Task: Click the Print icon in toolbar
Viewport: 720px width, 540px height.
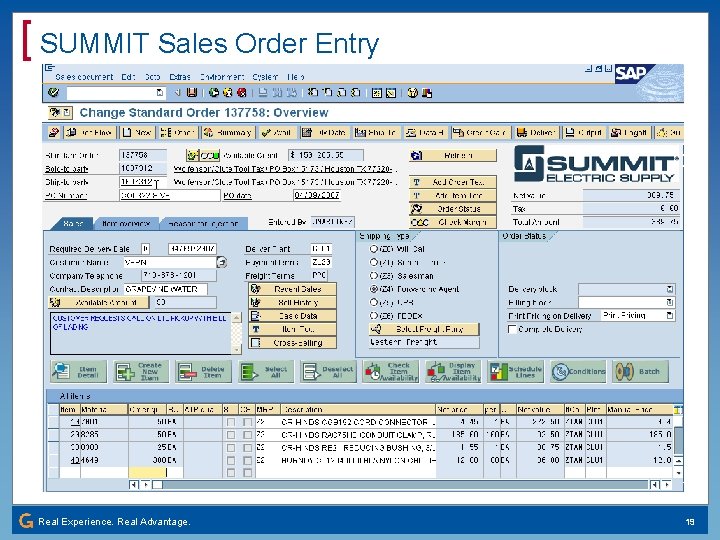Action: click(263, 93)
